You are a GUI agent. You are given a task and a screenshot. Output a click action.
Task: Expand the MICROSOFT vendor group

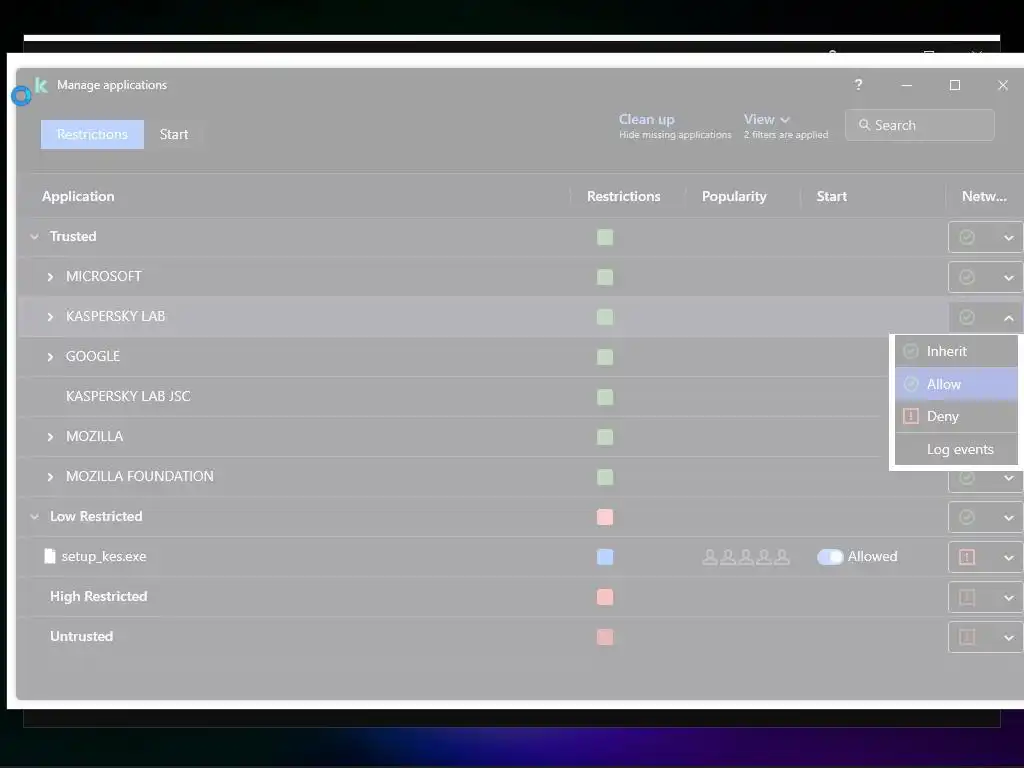click(50, 277)
